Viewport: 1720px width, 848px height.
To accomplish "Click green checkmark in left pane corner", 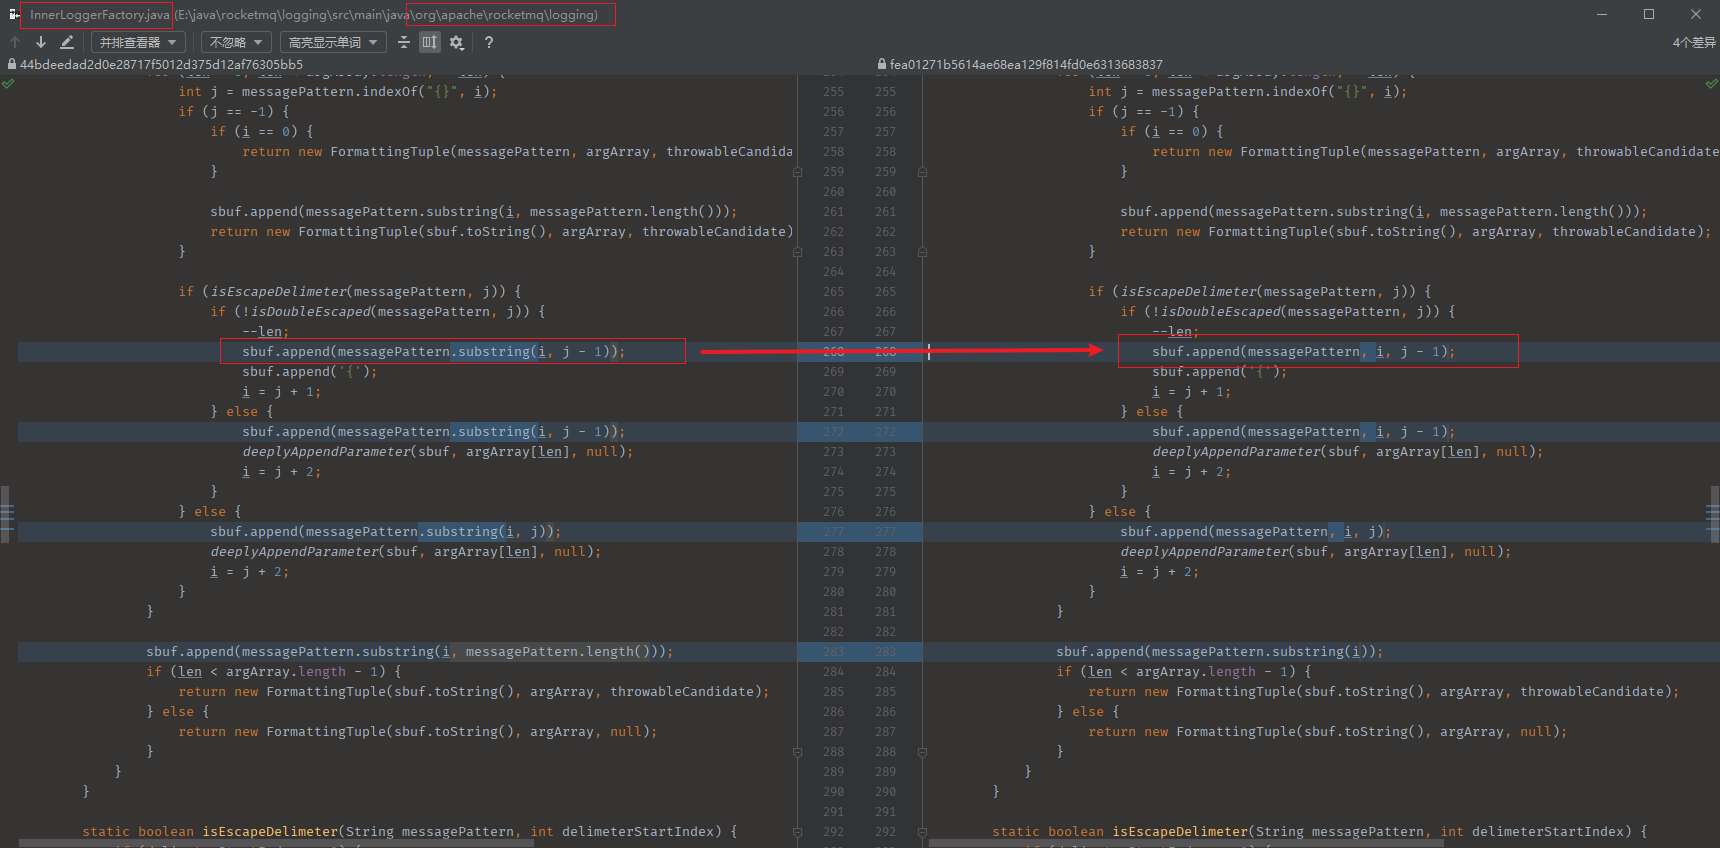I will (x=8, y=84).
